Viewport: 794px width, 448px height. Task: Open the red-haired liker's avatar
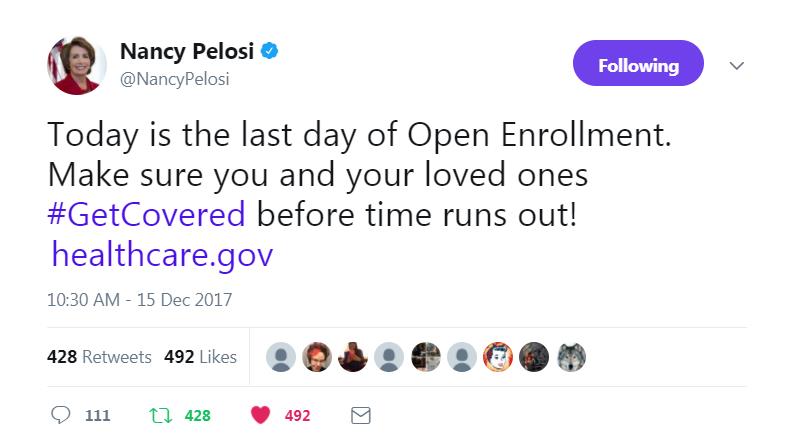point(317,357)
